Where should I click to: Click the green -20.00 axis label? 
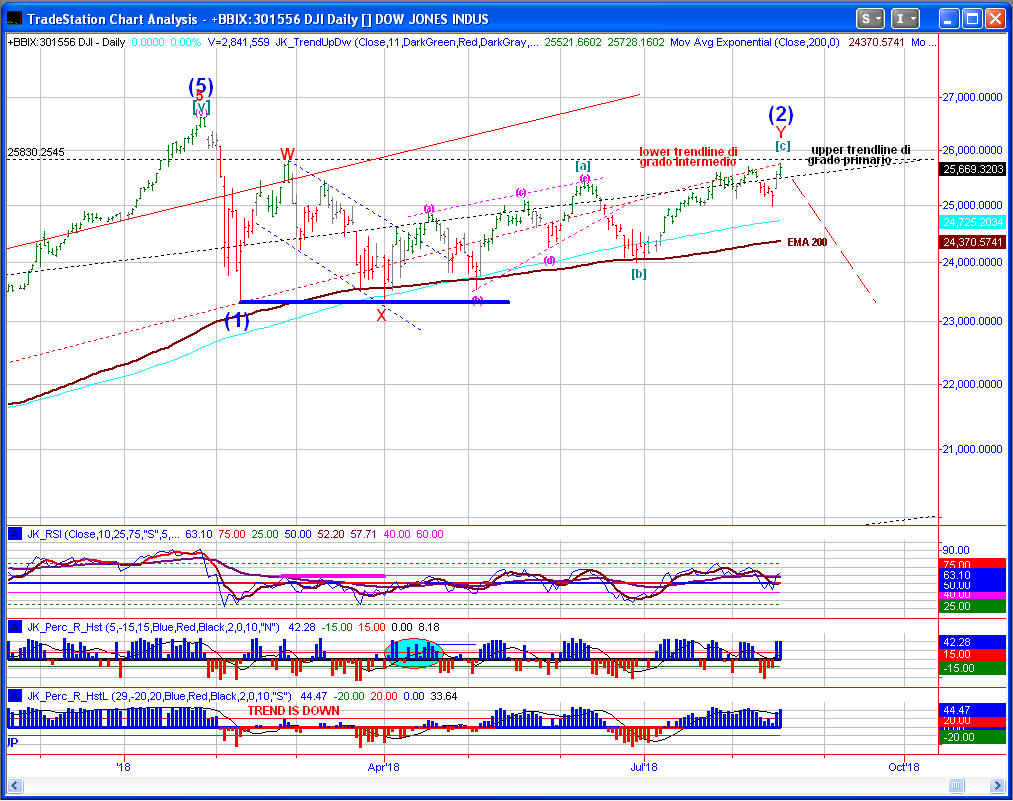pyautogui.click(x=972, y=737)
